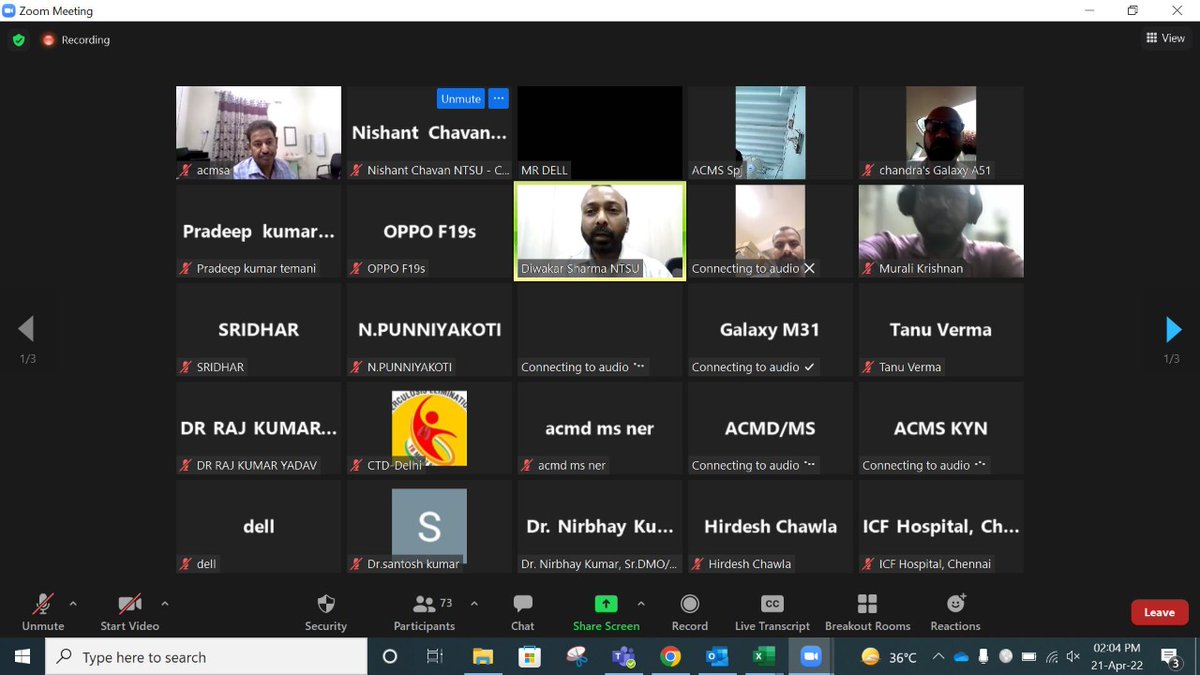
Task: Click OPPO F19s participant tile
Action: (x=429, y=231)
